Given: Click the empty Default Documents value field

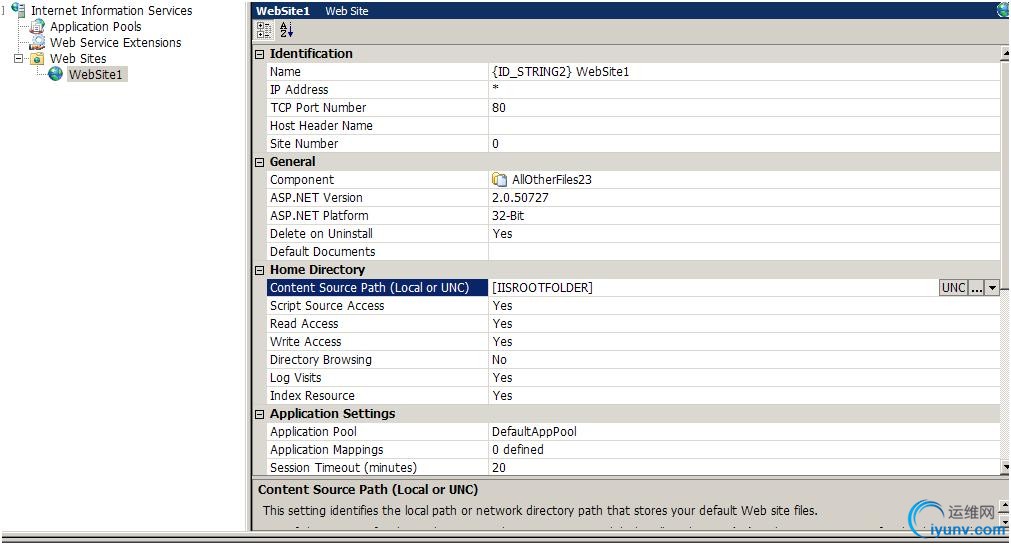Looking at the screenshot, I should coord(744,252).
